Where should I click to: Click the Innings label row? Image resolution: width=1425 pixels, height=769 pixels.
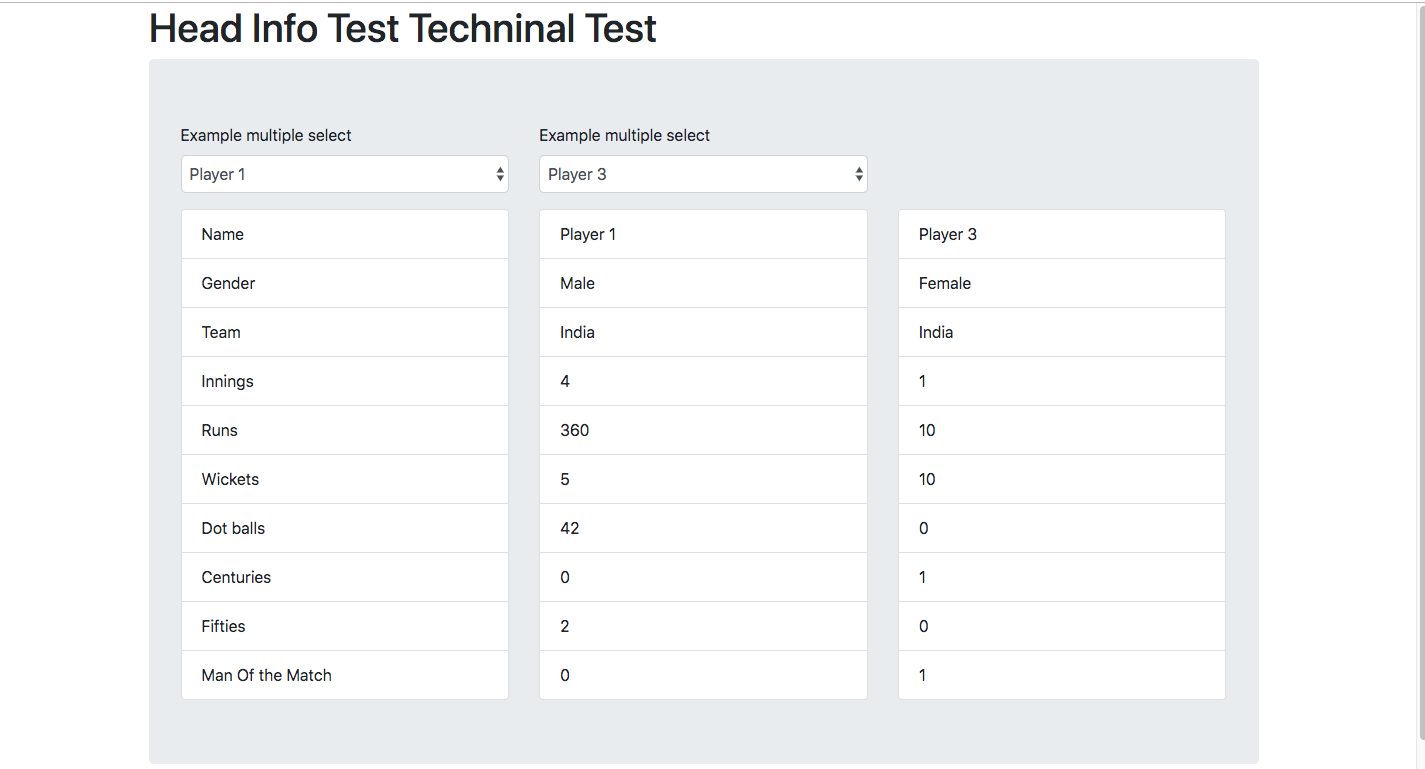pos(344,381)
